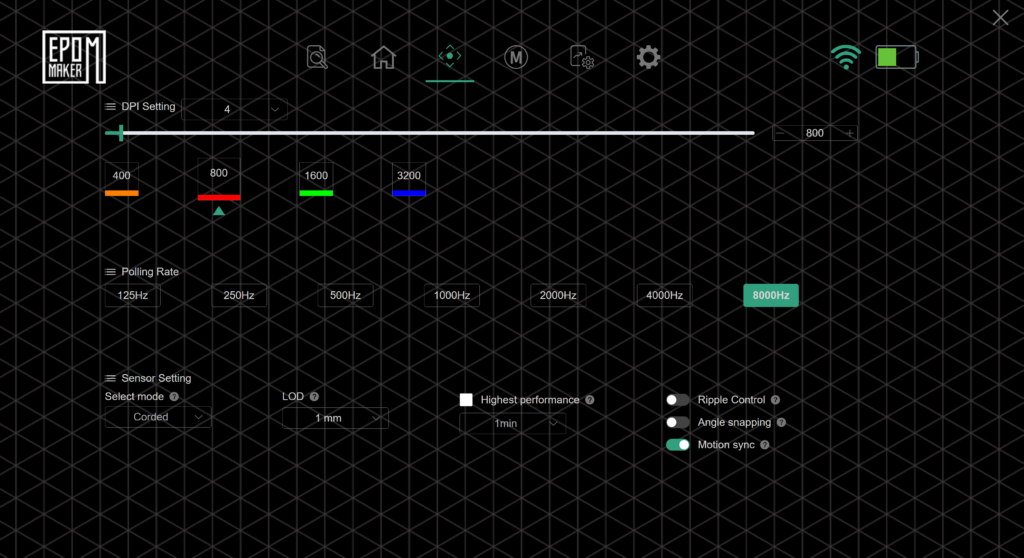
Task: Click the plus button beside DPI value 800
Action: click(x=850, y=133)
